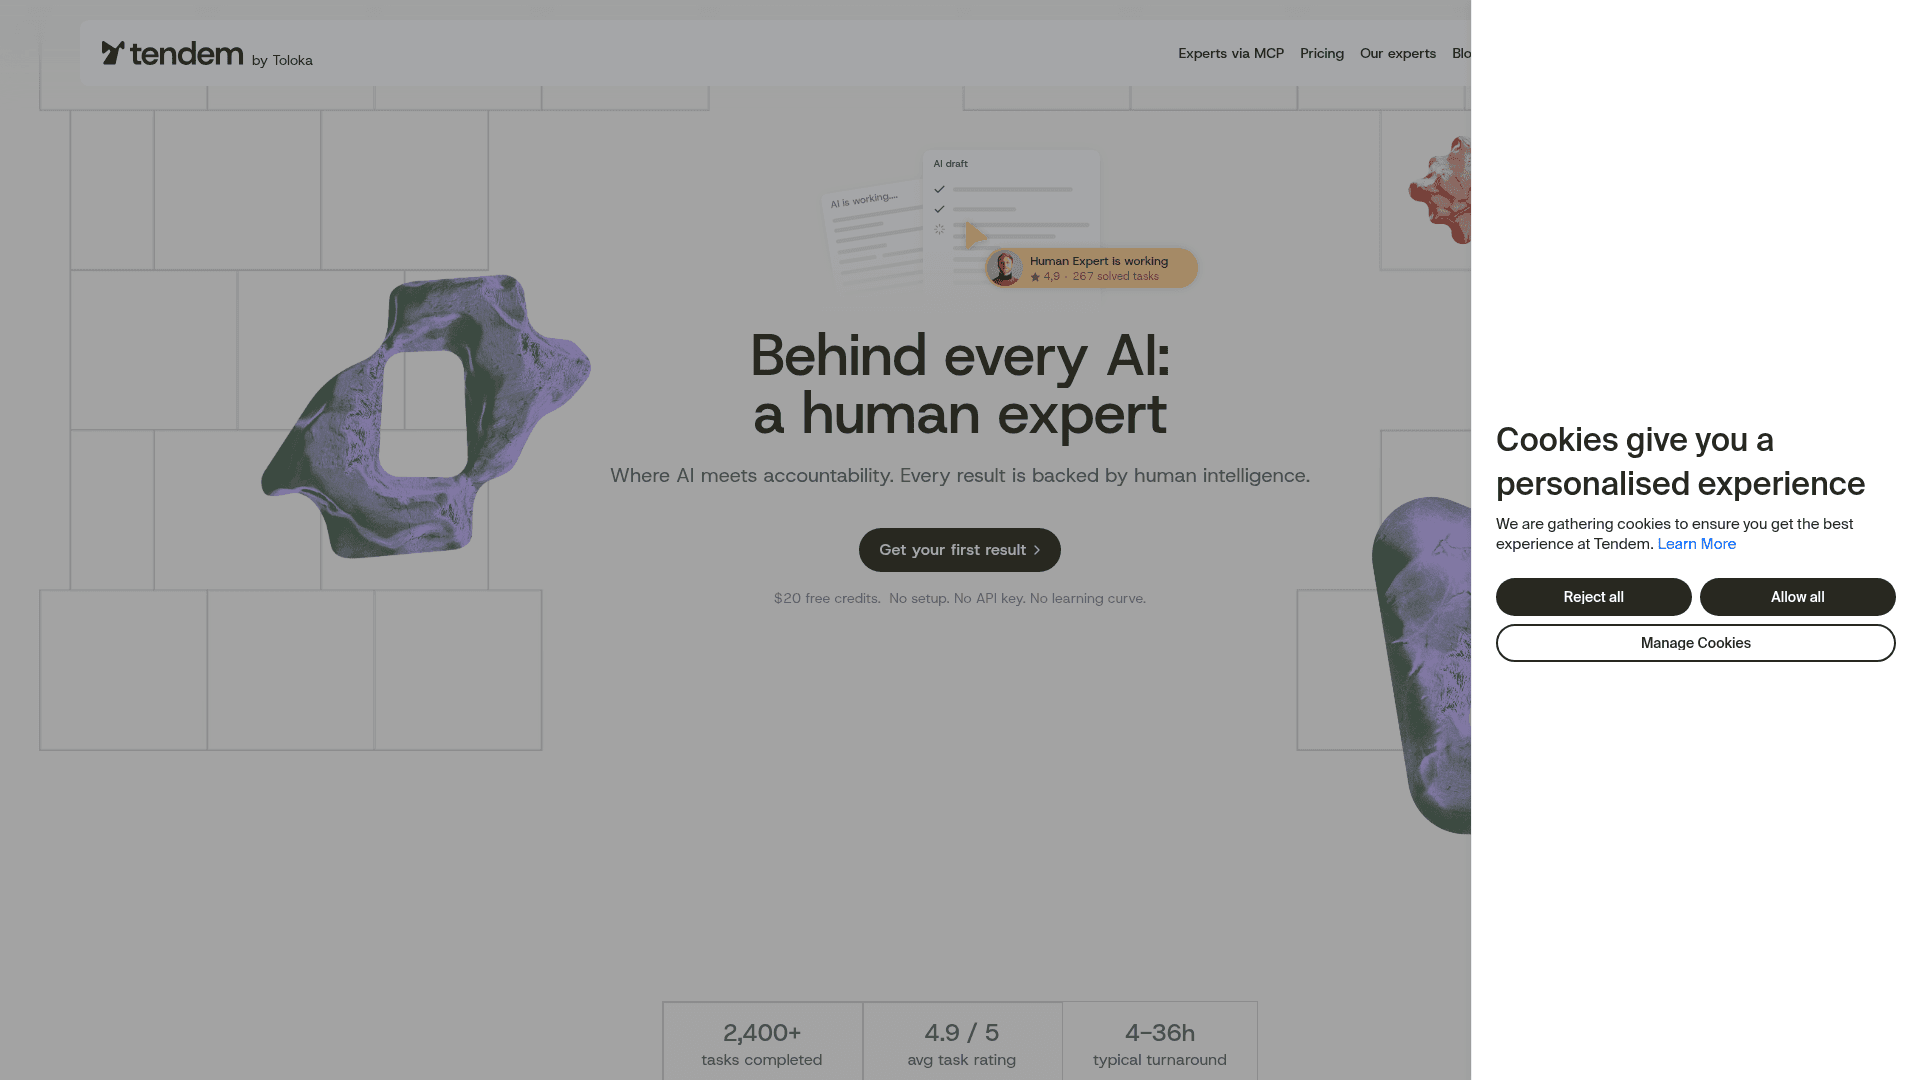The width and height of the screenshot is (1920, 1080).
Task: Go to Our experts page
Action: 1398,53
